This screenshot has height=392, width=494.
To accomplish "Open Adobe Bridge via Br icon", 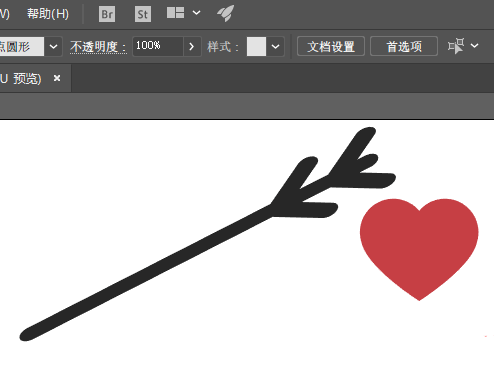I will coord(107,14).
